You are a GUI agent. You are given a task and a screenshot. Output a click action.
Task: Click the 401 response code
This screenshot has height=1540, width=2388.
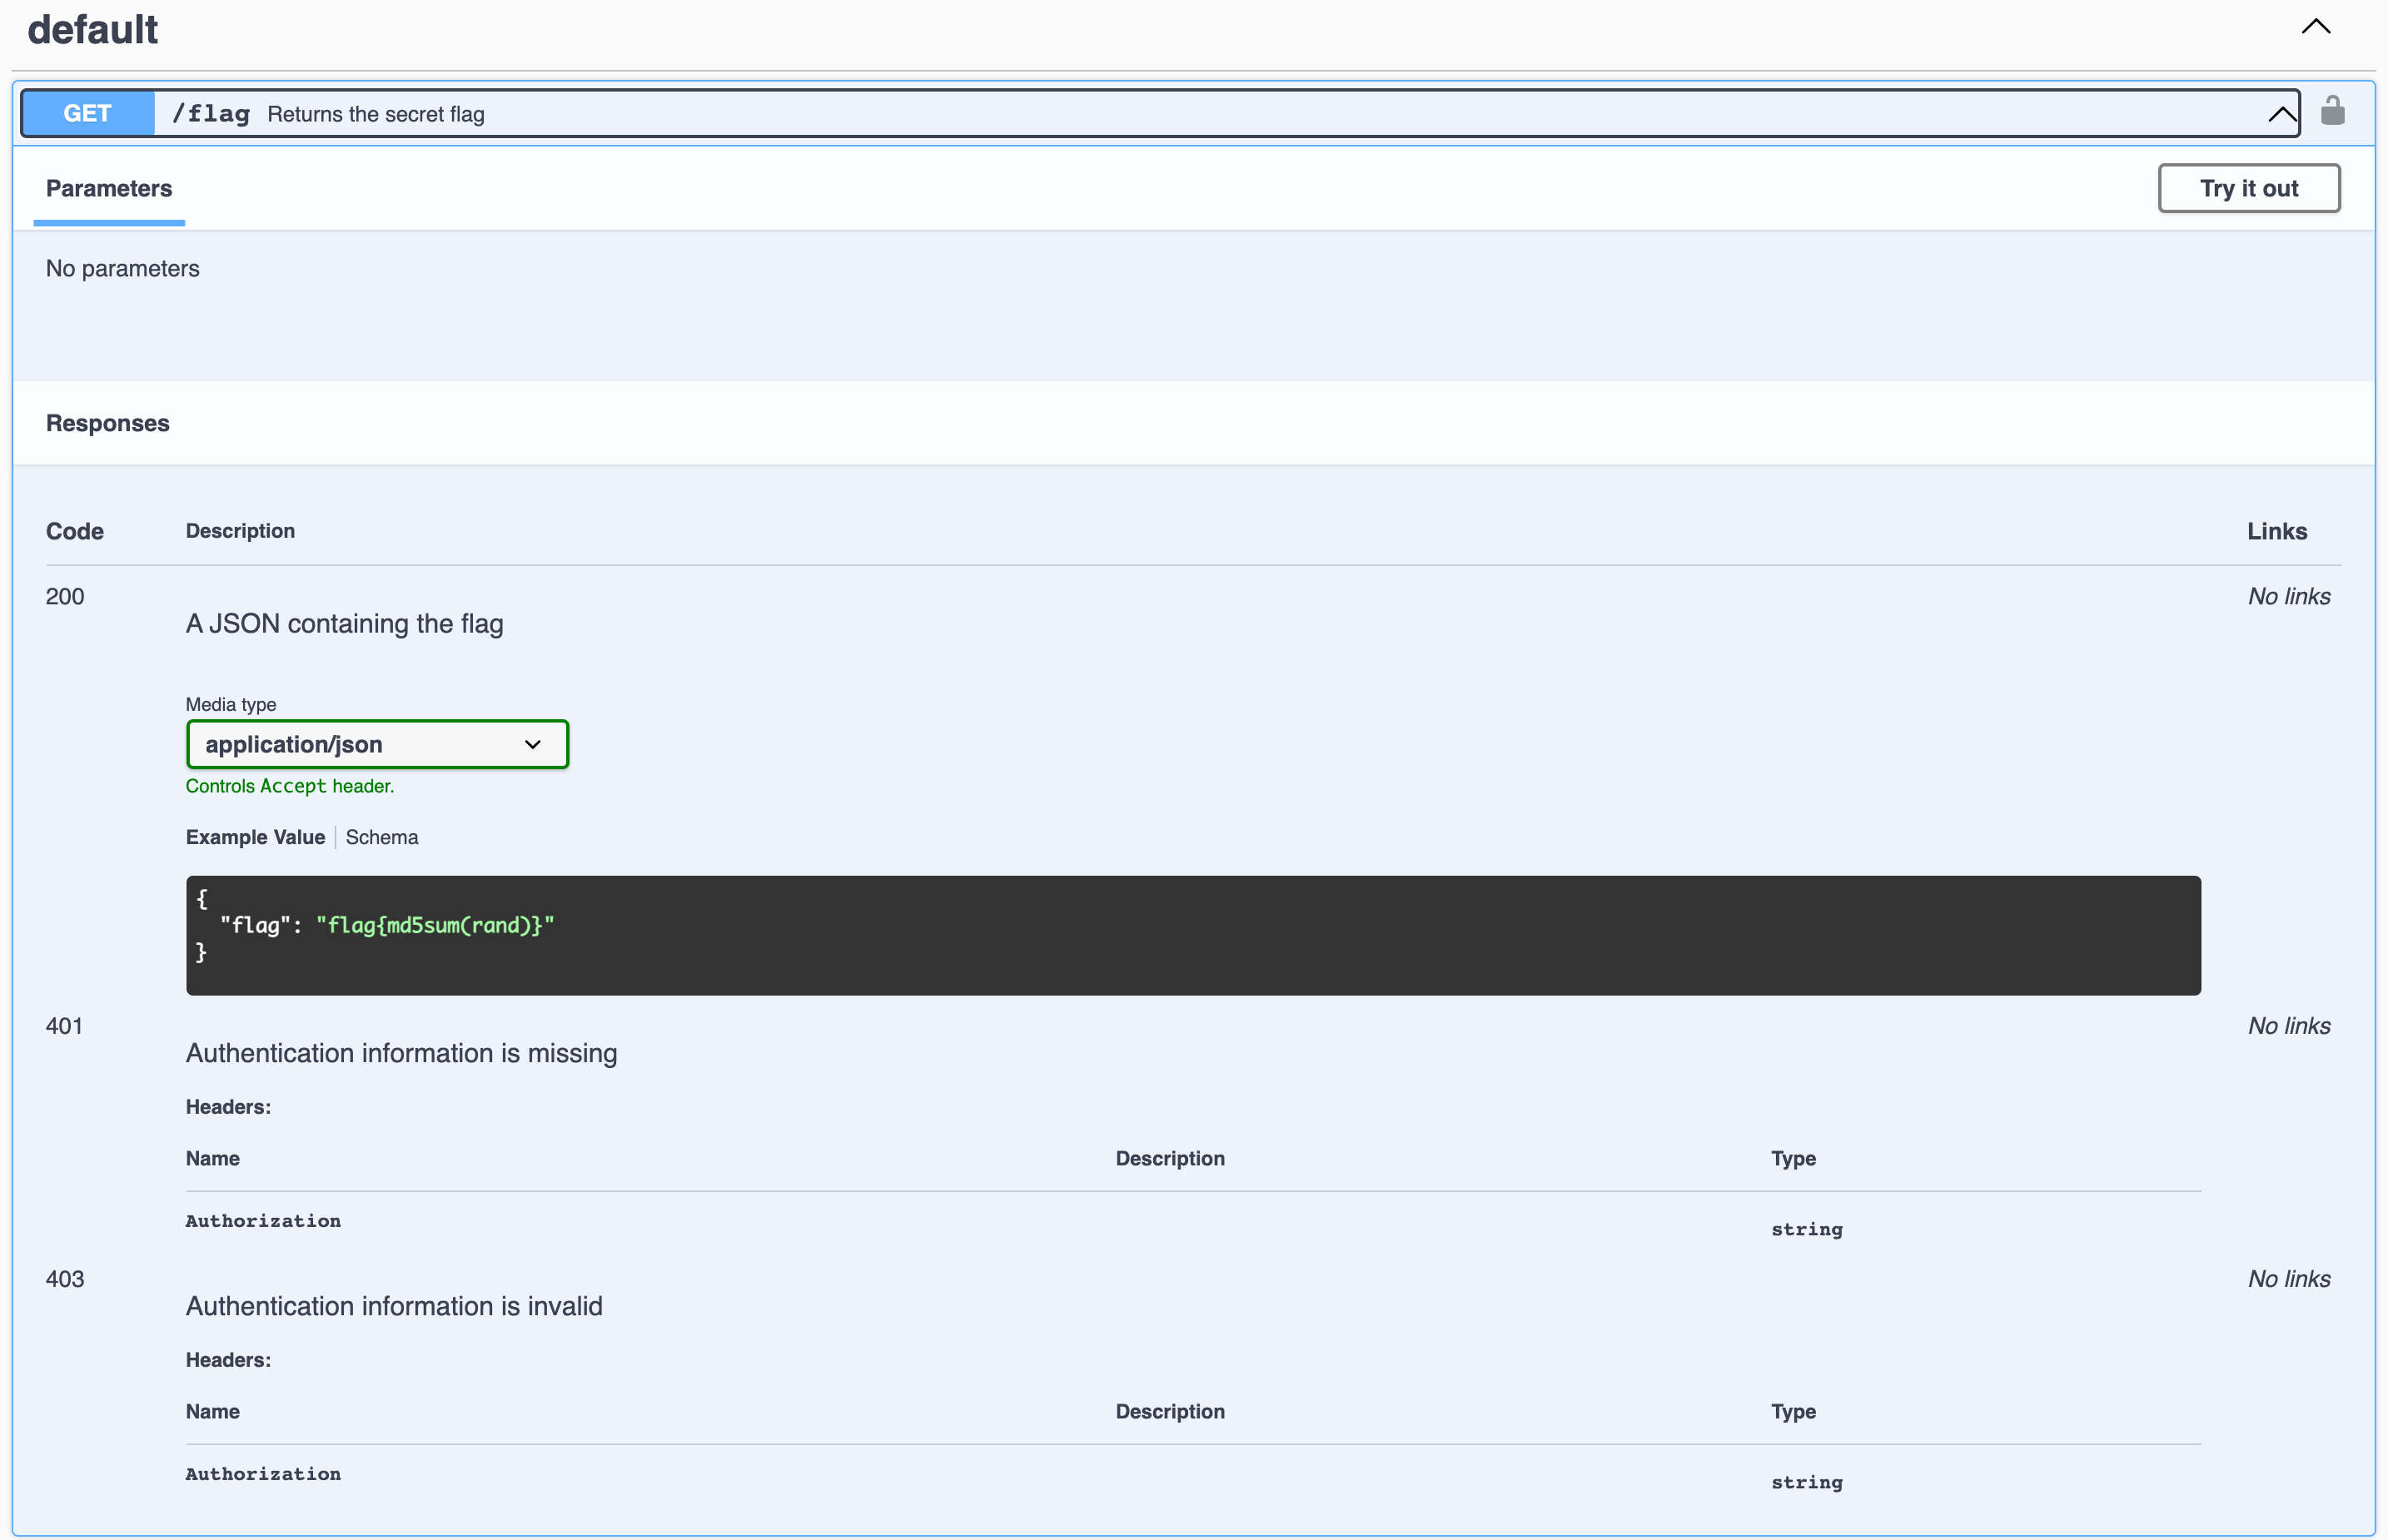click(64, 1026)
